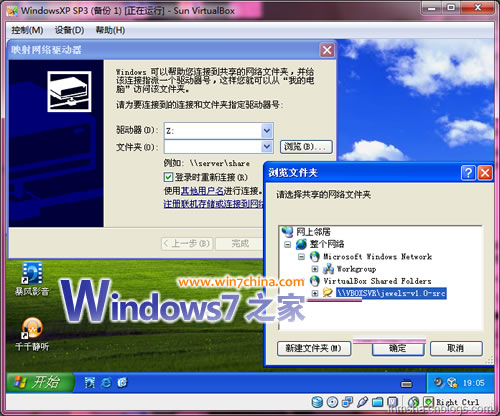Click the network adapter status icon
The height and width of the screenshot is (416, 500).
click(347, 402)
